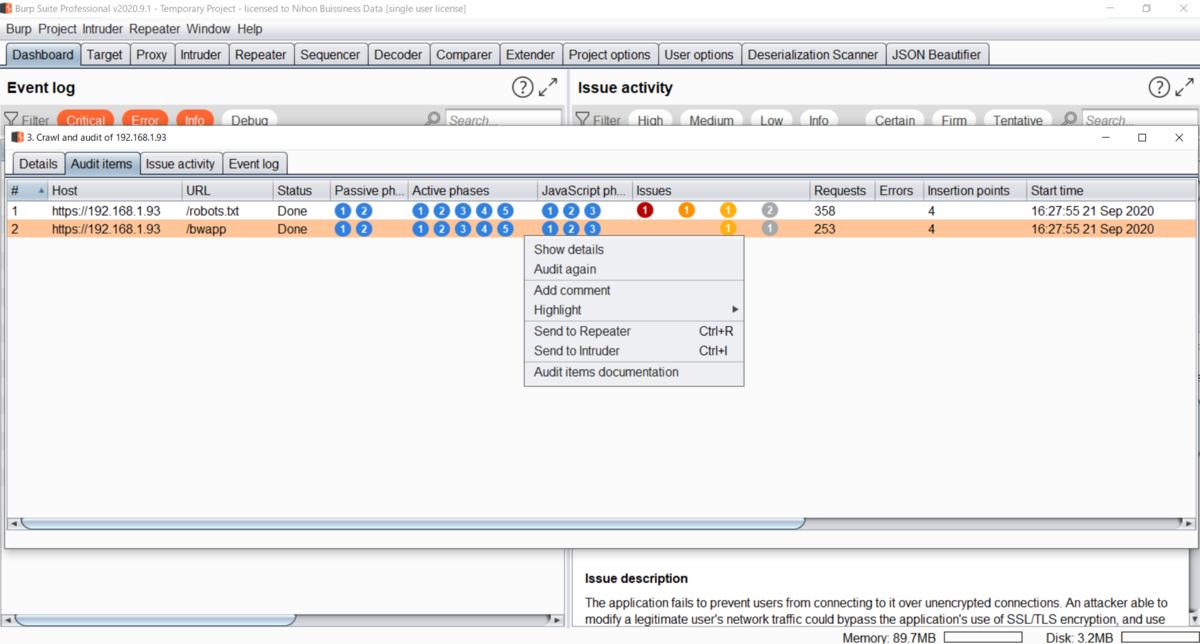Click JavaScript phase 3 badge for robots.txt

(592, 210)
